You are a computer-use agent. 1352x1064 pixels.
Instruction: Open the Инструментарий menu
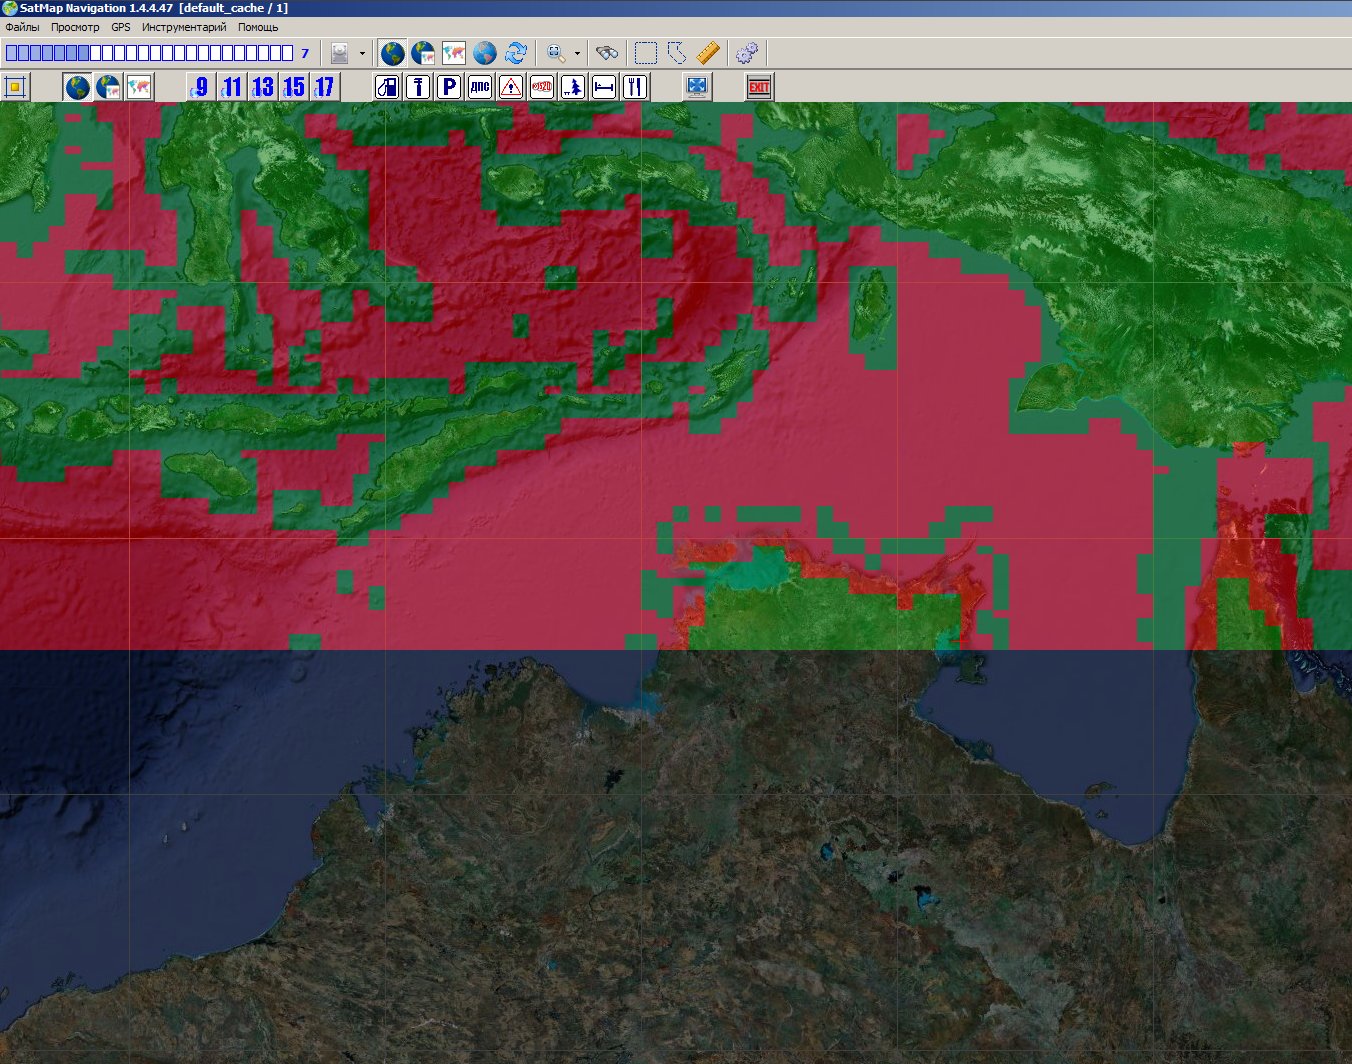coord(184,27)
